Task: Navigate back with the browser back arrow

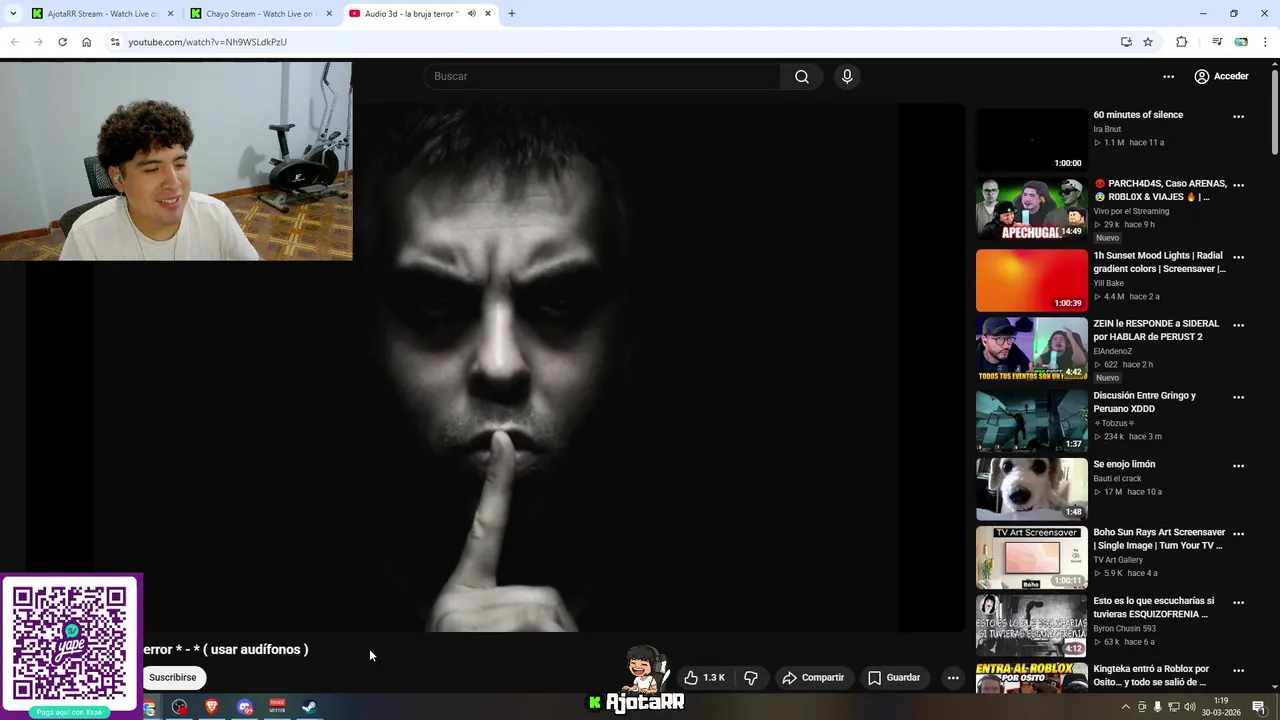Action: point(14,42)
